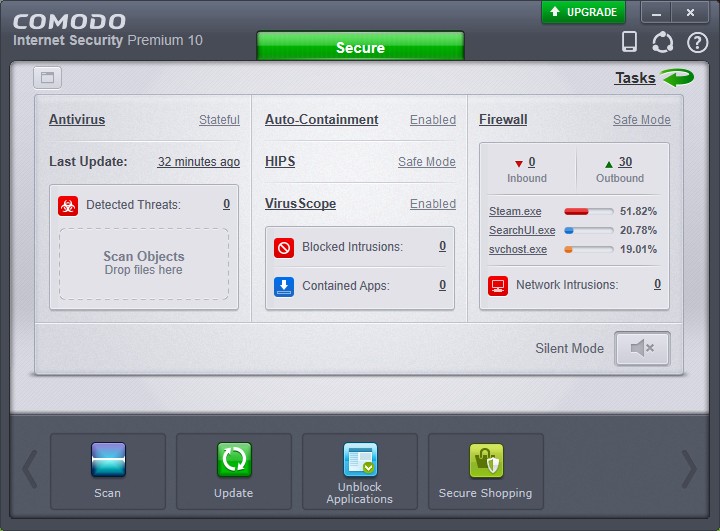Click the Blocked Intrusions count 0
Viewport: 720px width, 531px height.
click(x=442, y=246)
